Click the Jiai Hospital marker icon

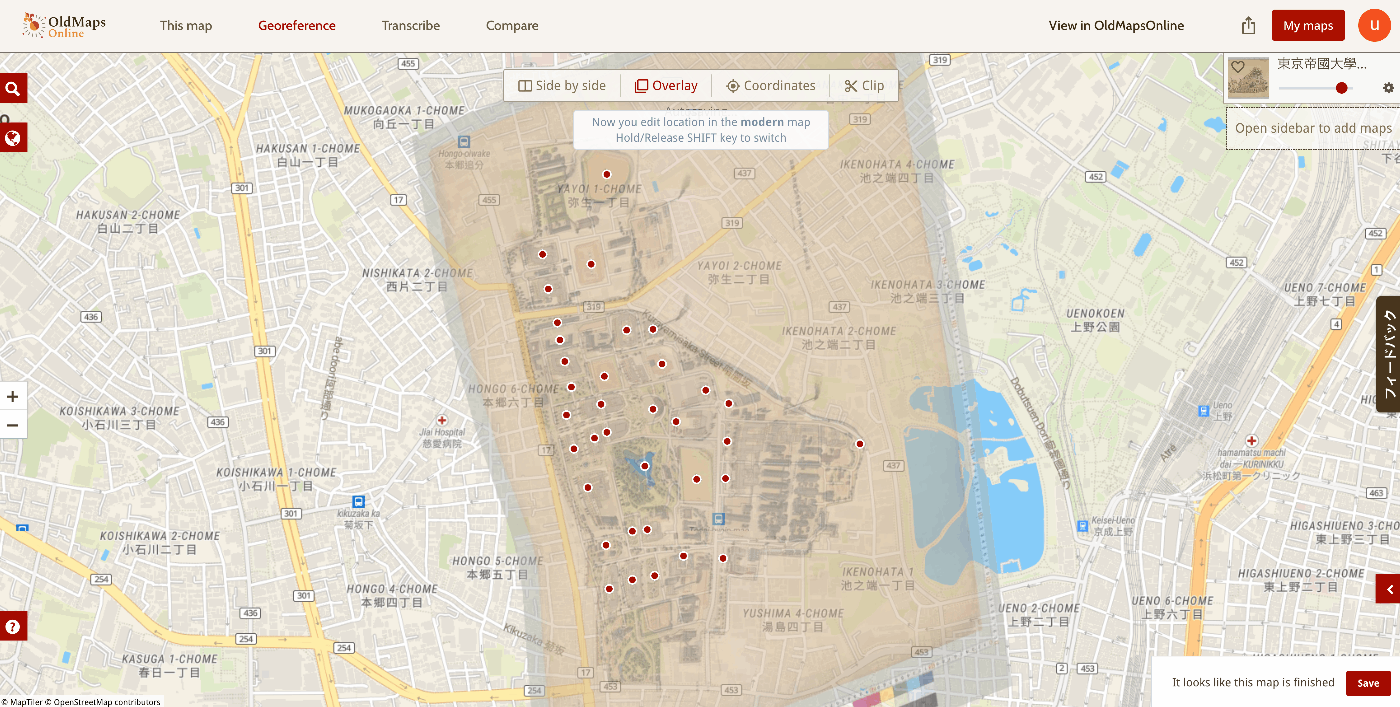pos(442,420)
